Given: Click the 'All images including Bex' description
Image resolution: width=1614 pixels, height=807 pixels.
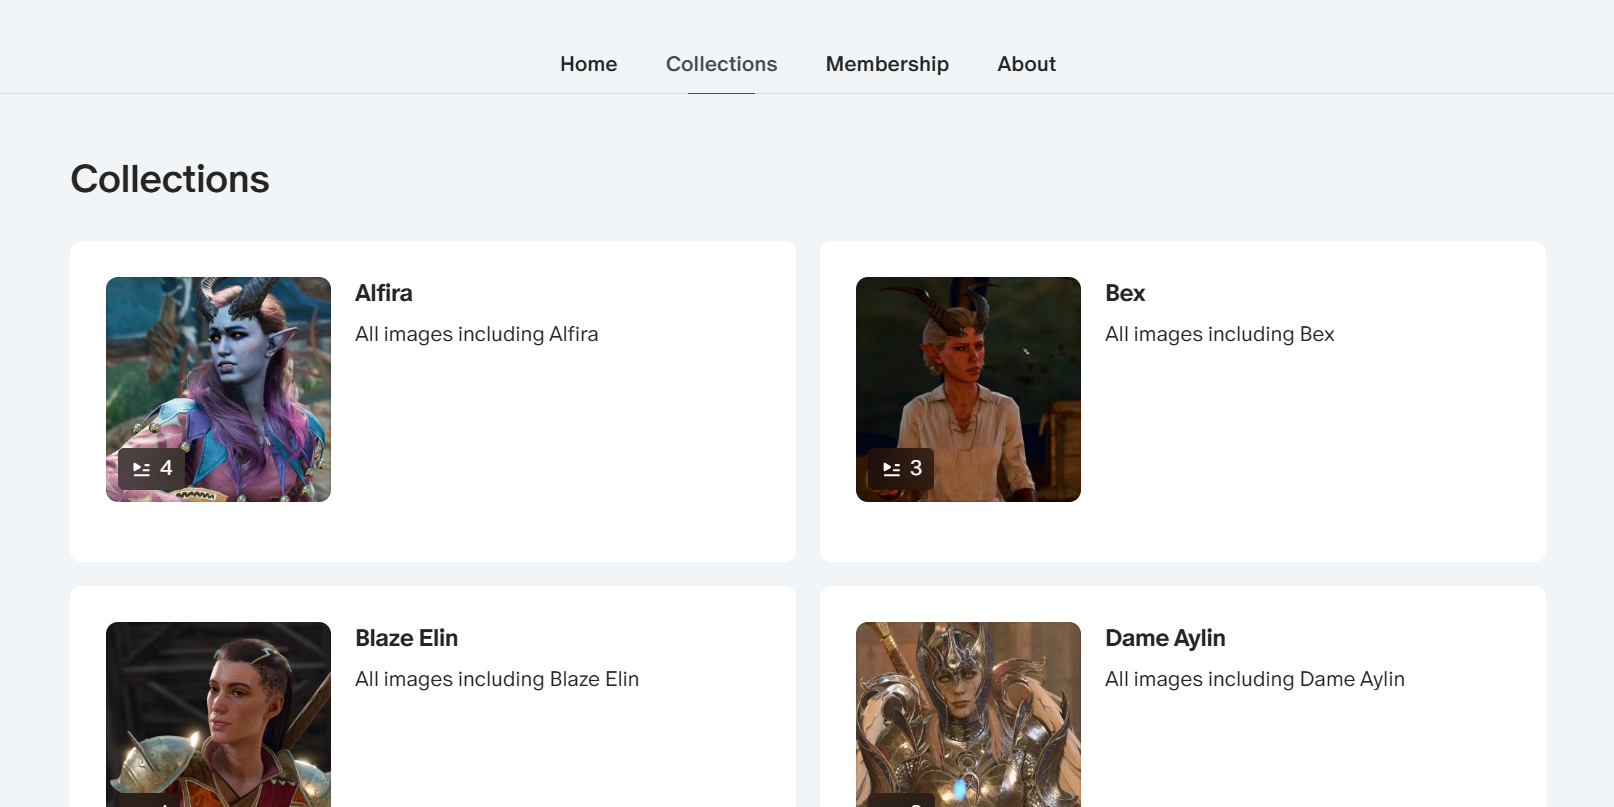Looking at the screenshot, I should pos(1220,334).
